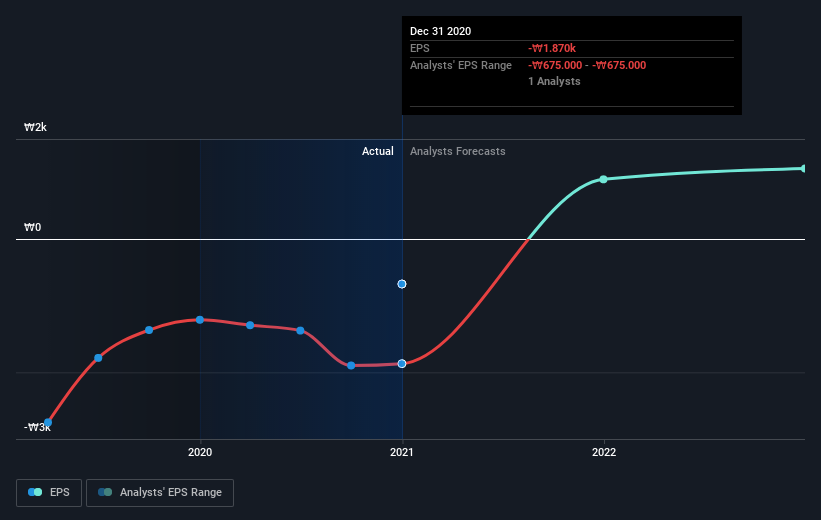The height and width of the screenshot is (520, 821).
Task: Select the Dec 31 2020 EPS data point
Action: pos(402,363)
